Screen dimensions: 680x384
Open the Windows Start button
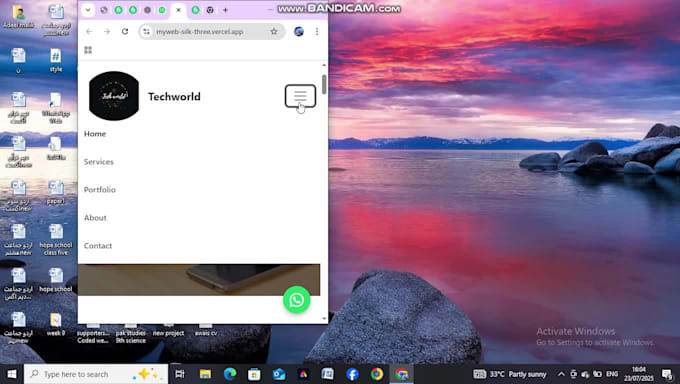point(12,374)
